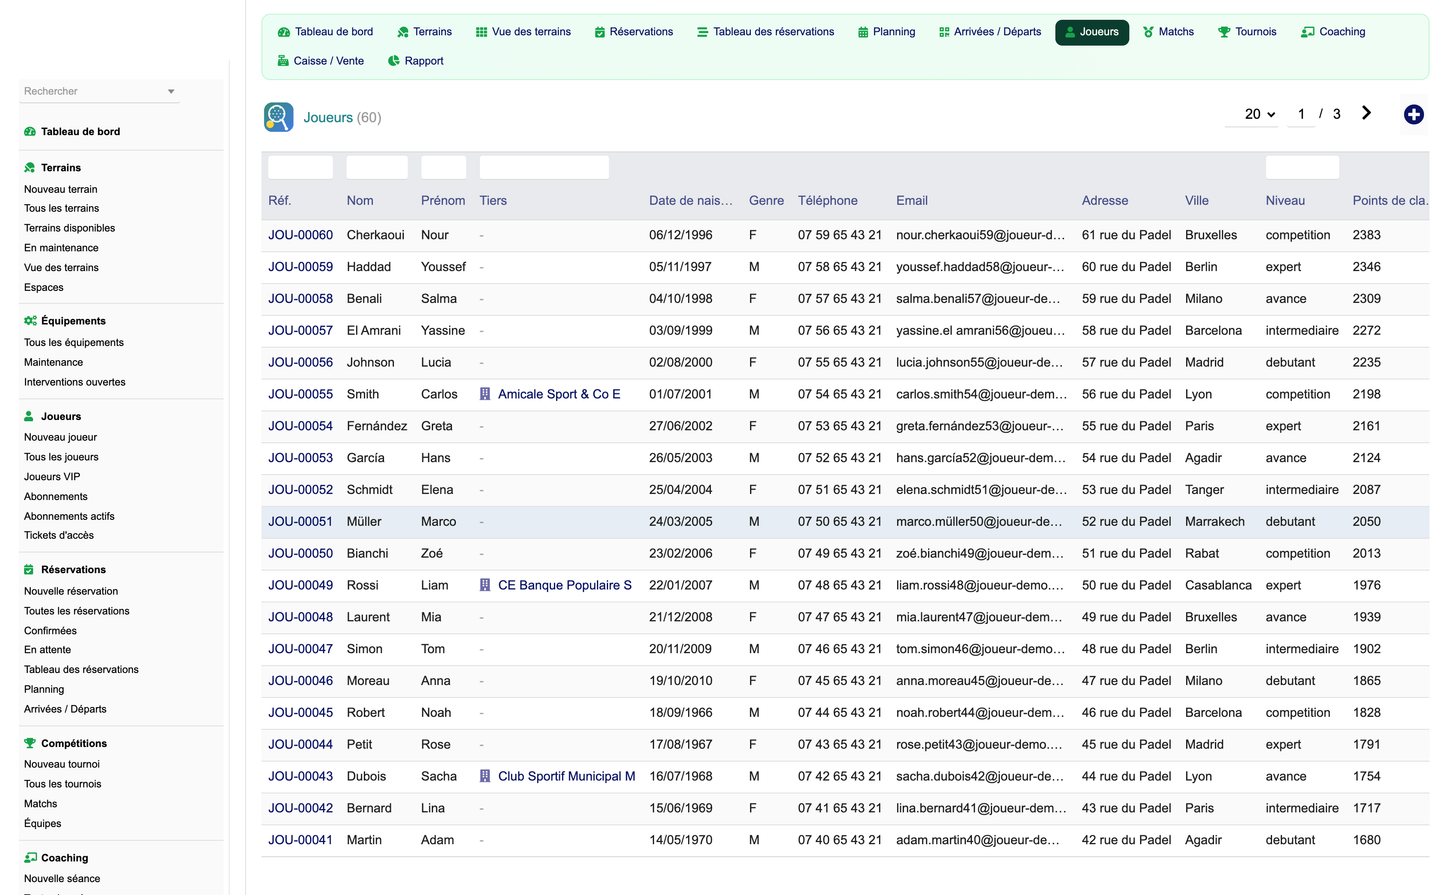
Task: Click the Terrains tab icon in top bar
Action: point(403,32)
